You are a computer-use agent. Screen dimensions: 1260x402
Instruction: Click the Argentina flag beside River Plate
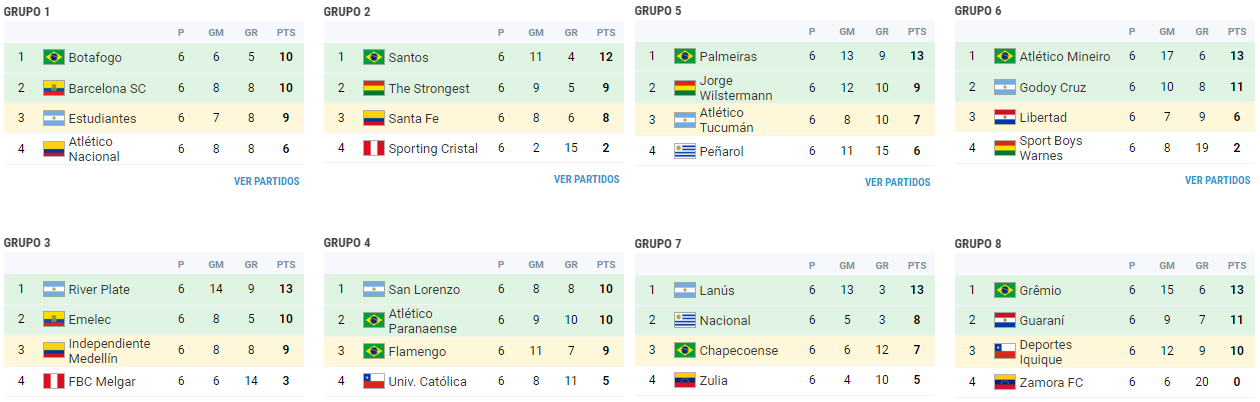pos(54,289)
